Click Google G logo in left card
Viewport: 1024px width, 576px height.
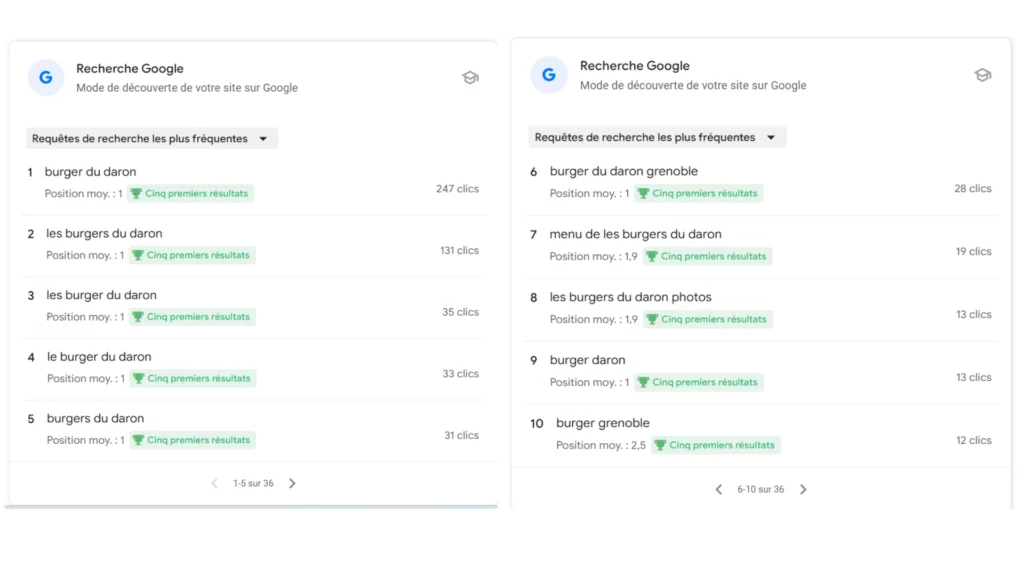[x=46, y=78]
